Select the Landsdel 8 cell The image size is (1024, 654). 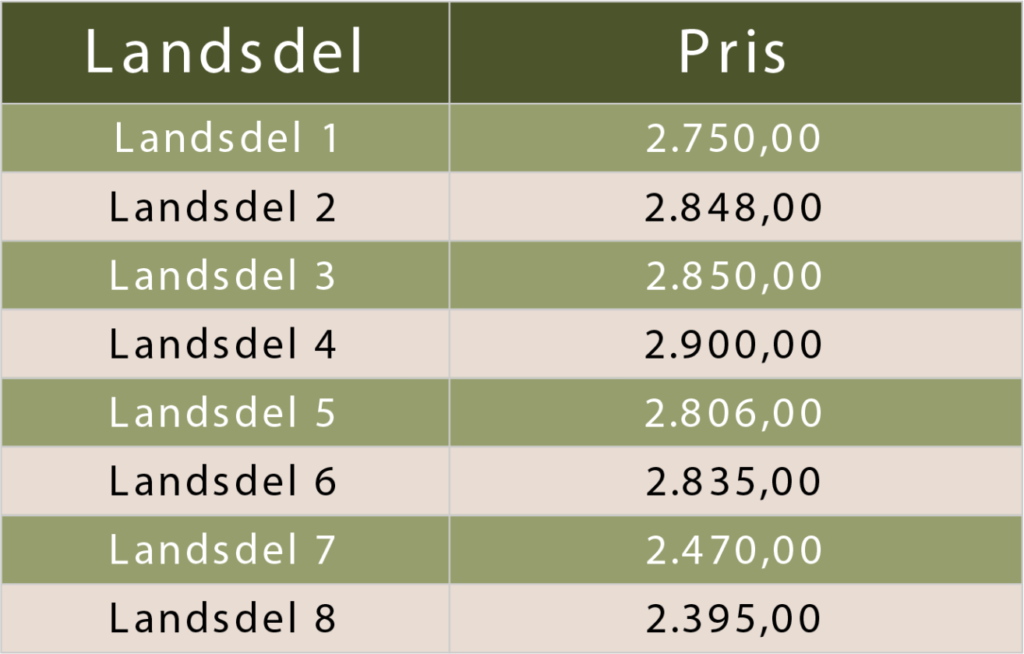click(x=224, y=618)
